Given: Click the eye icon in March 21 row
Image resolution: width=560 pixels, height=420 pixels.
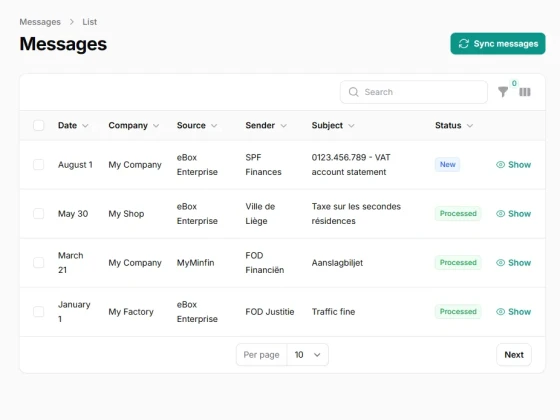Looking at the screenshot, I should tap(500, 262).
